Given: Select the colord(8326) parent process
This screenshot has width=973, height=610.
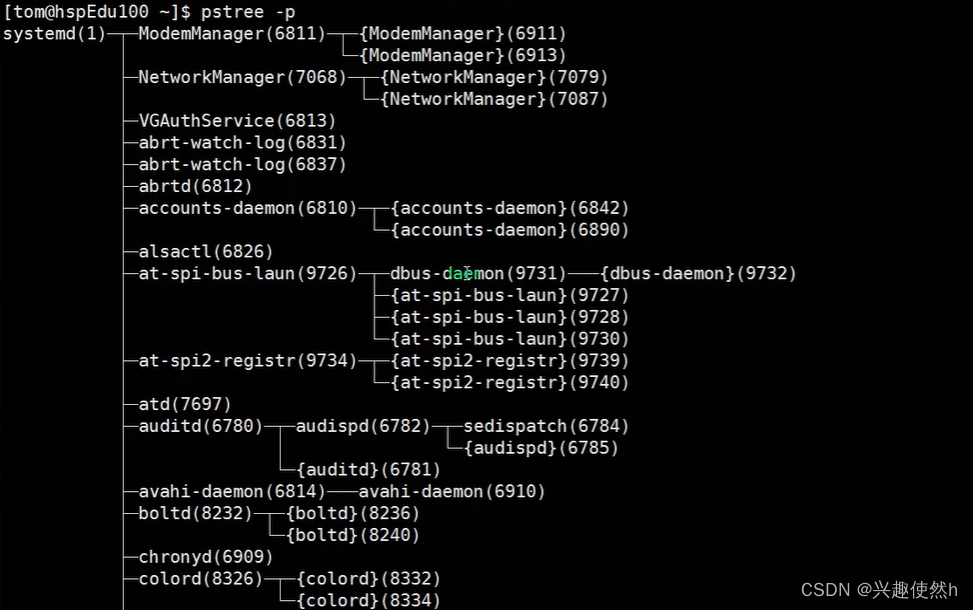Looking at the screenshot, I should click(x=200, y=579).
